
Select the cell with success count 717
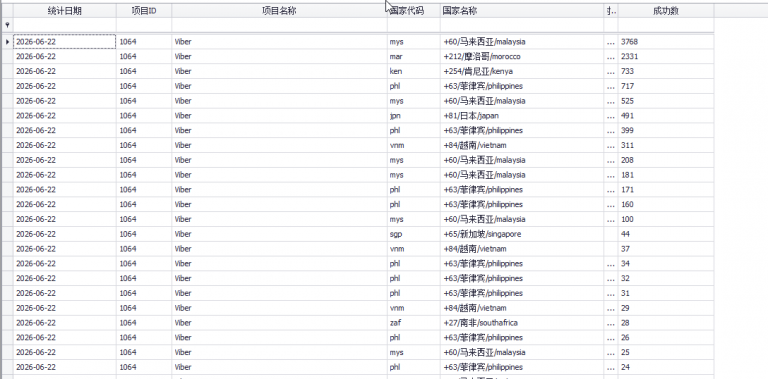(666, 86)
